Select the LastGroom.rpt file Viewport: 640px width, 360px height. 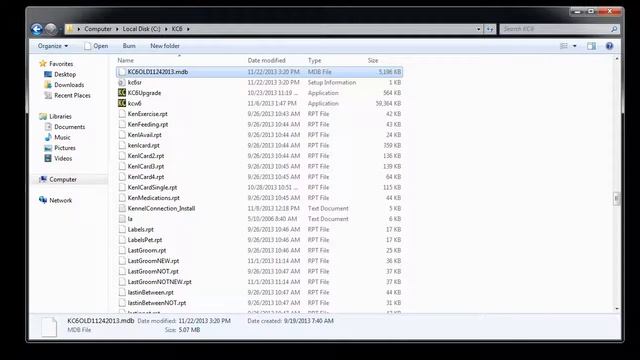[x=147, y=250]
